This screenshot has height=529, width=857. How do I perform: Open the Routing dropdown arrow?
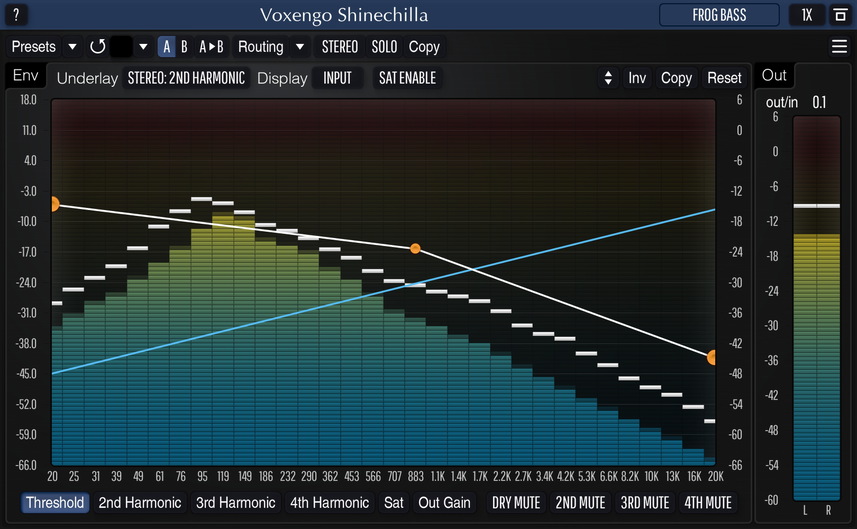point(299,47)
